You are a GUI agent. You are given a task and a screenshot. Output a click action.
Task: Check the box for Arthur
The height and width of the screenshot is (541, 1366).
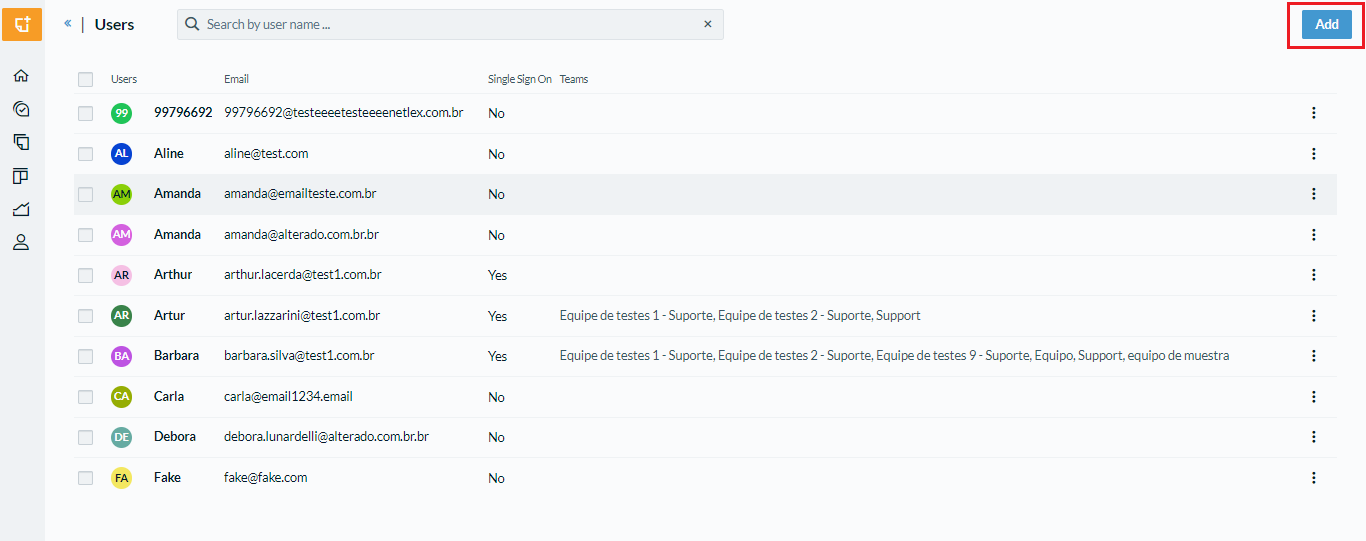click(85, 275)
